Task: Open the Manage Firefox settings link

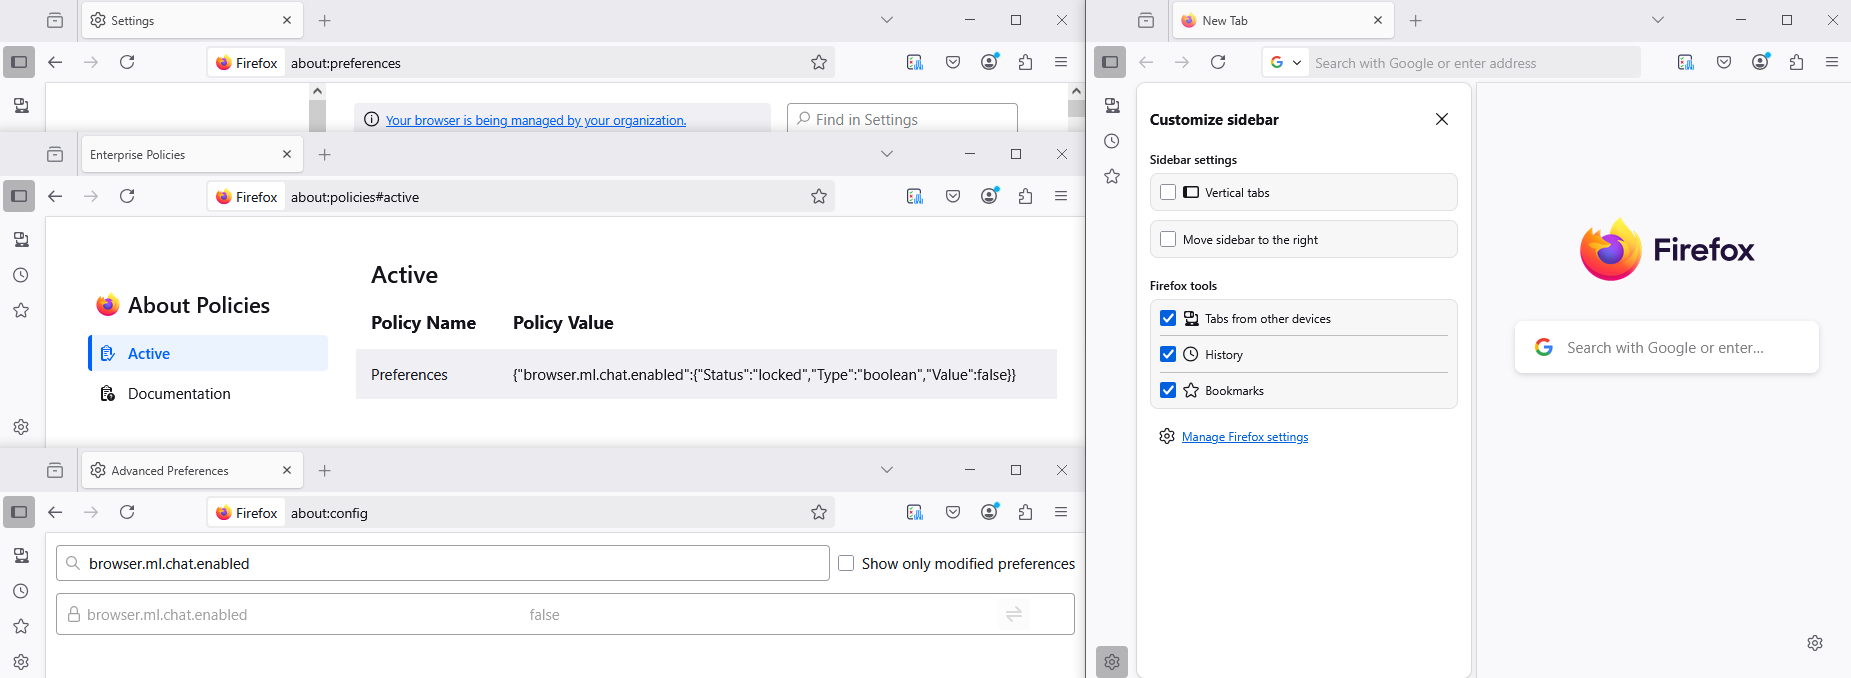Action: click(x=1245, y=437)
